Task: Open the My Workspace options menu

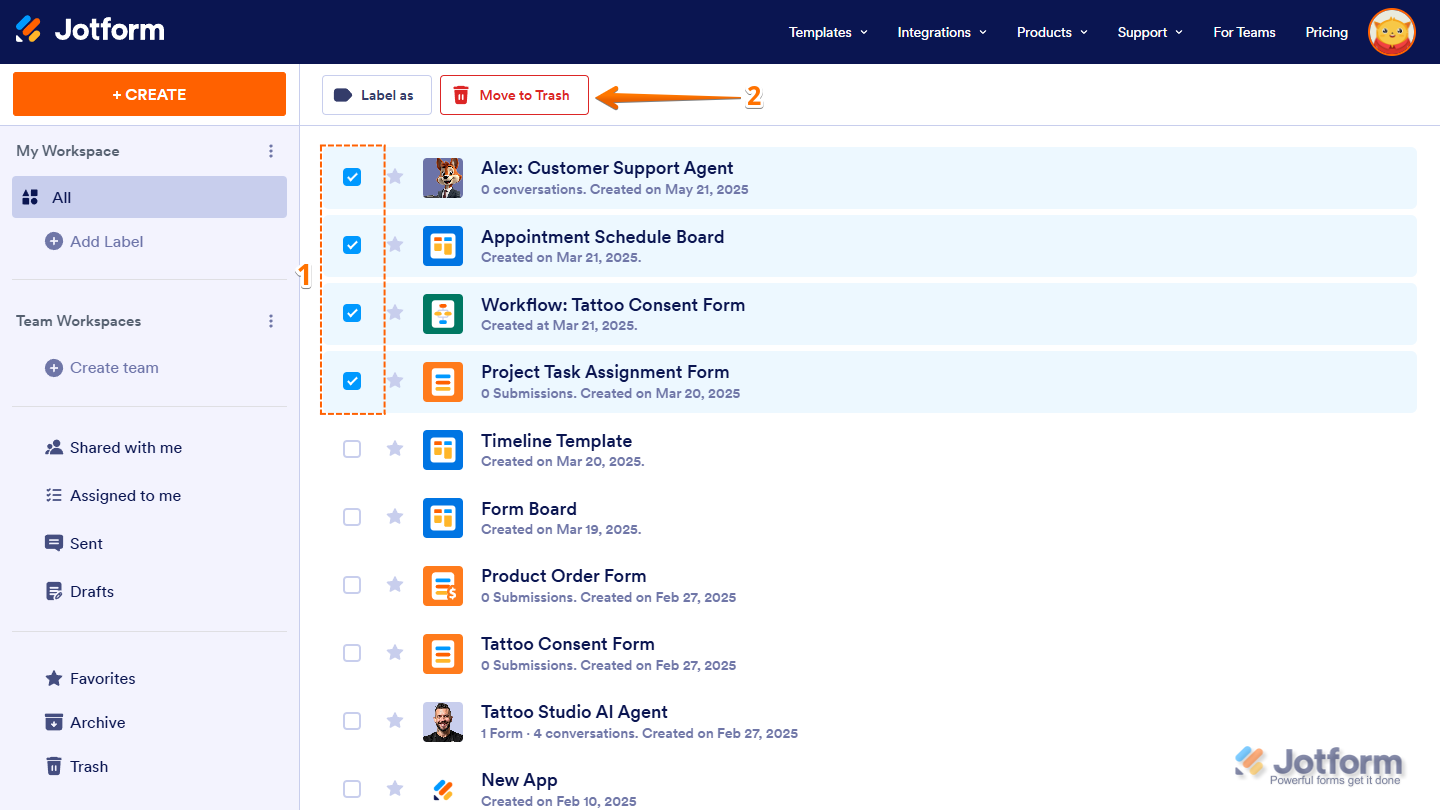Action: pyautogui.click(x=271, y=151)
